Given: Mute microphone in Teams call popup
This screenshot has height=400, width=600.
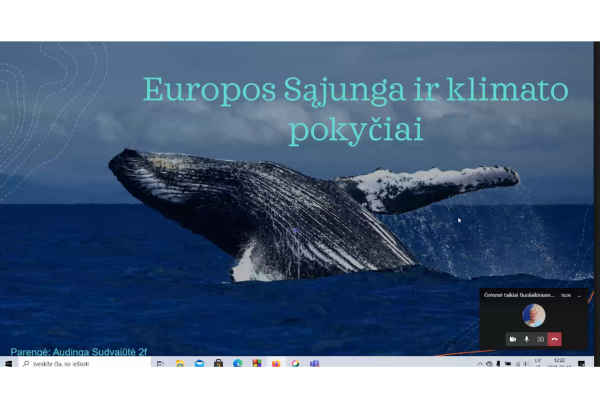Looking at the screenshot, I should tap(527, 339).
